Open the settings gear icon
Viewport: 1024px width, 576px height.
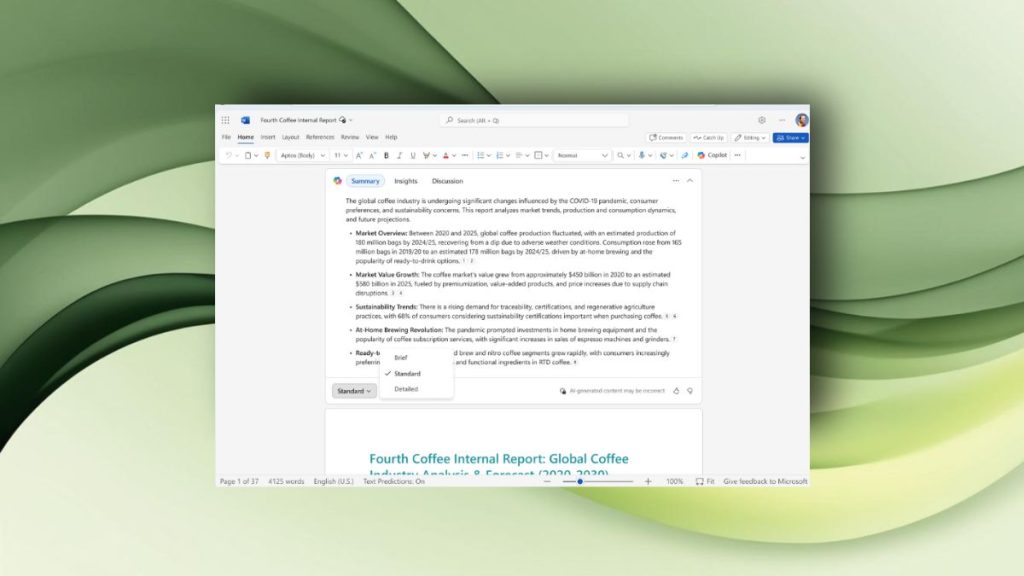tap(761, 120)
